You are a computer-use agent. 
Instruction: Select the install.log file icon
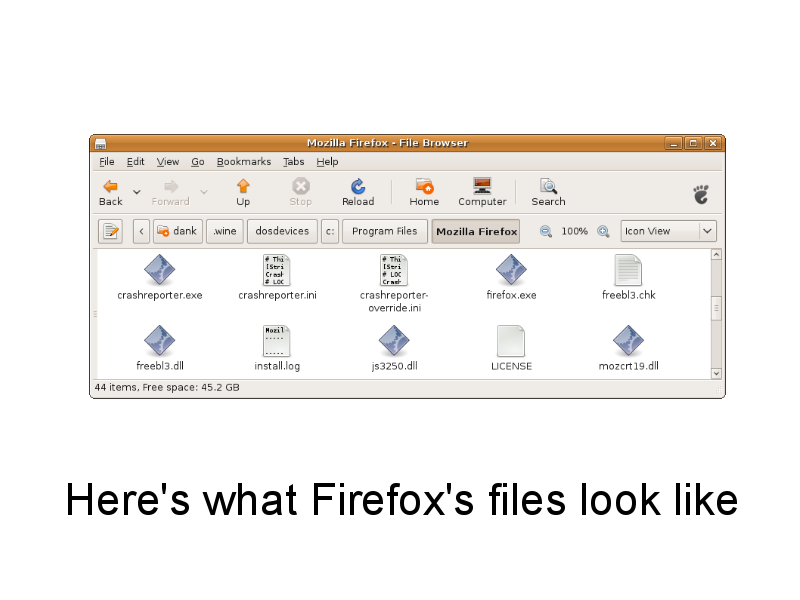point(277,341)
